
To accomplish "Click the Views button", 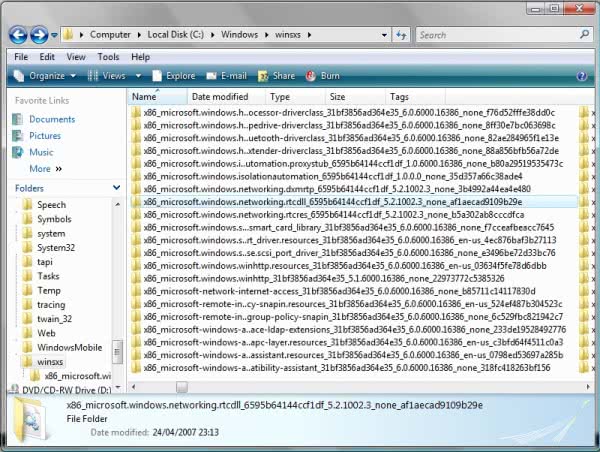I will click(107, 76).
